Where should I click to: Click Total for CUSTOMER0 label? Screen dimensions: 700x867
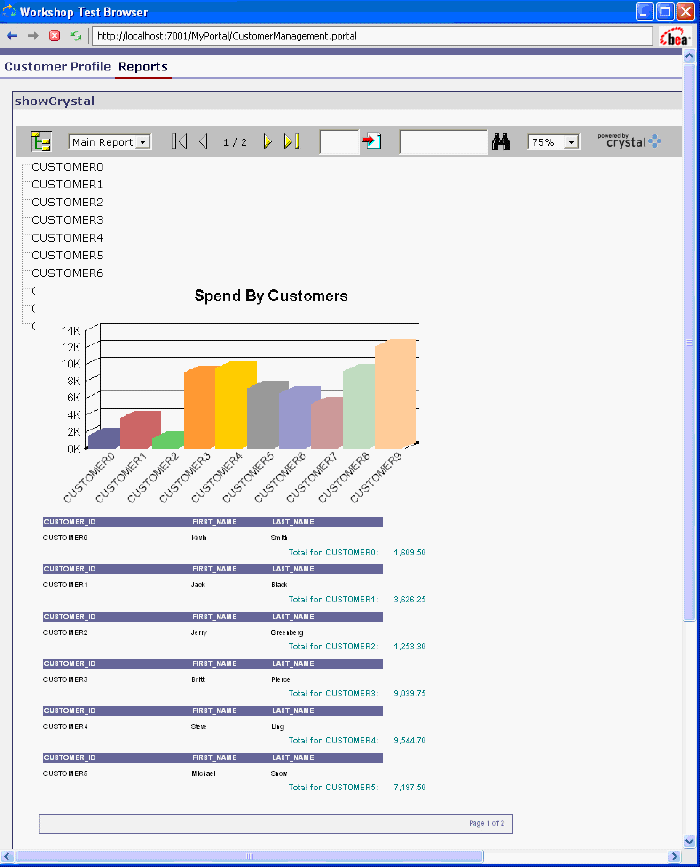pyautogui.click(x=333, y=552)
